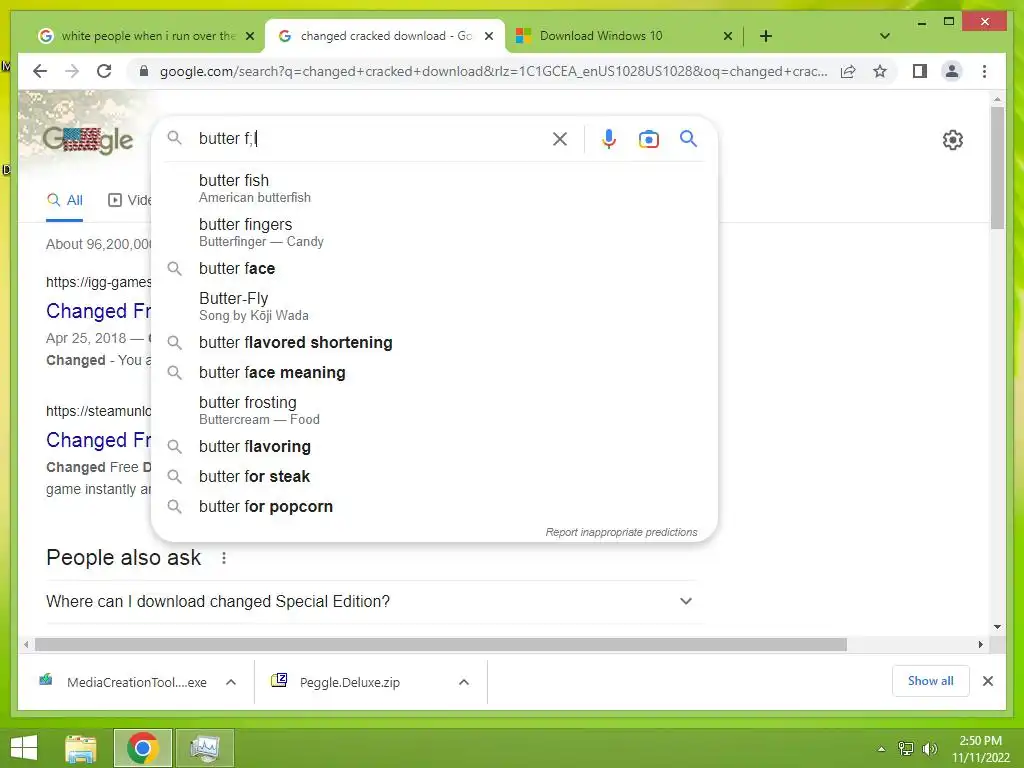Open People also ask options menu
The image size is (1024, 768).
224,558
